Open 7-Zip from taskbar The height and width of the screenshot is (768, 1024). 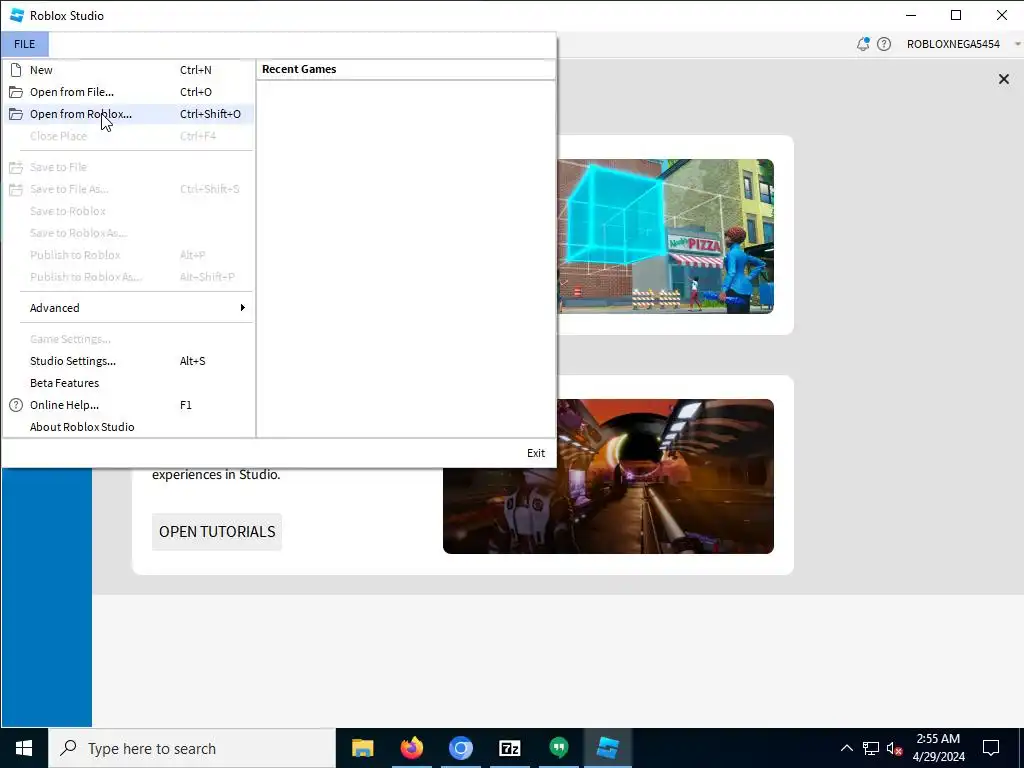[509, 748]
